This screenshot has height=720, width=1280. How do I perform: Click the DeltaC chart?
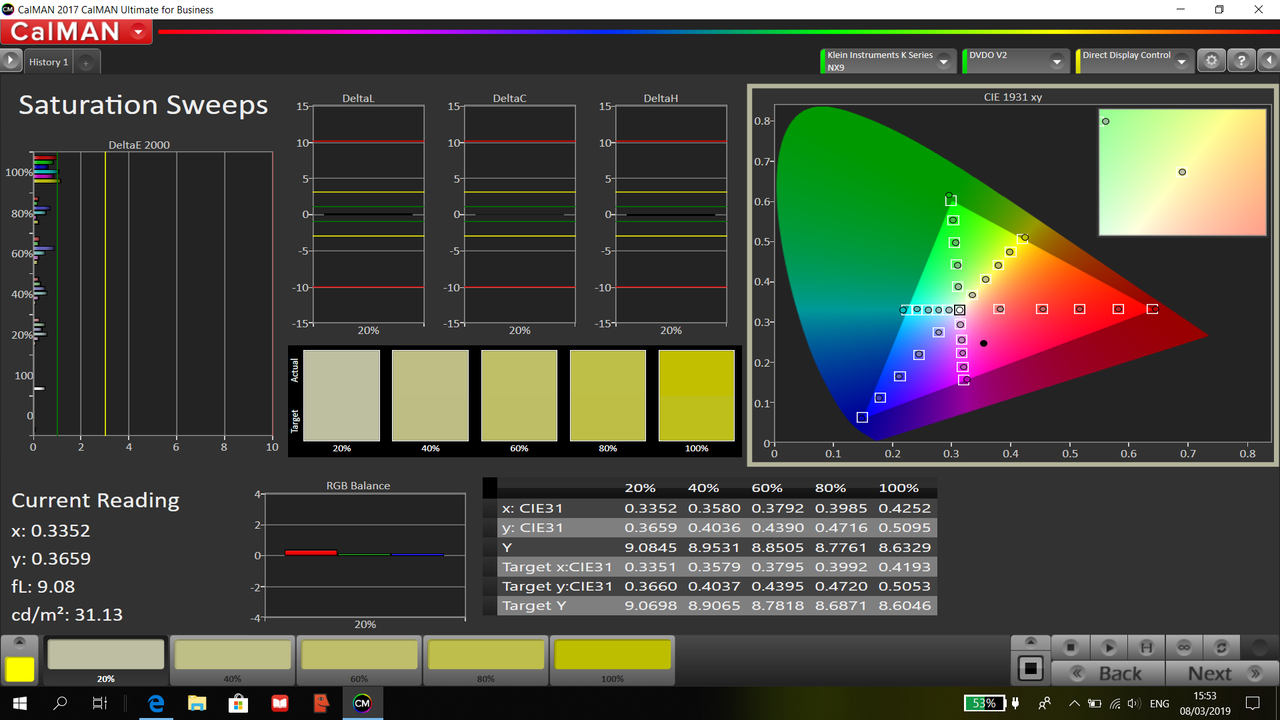tap(520, 215)
